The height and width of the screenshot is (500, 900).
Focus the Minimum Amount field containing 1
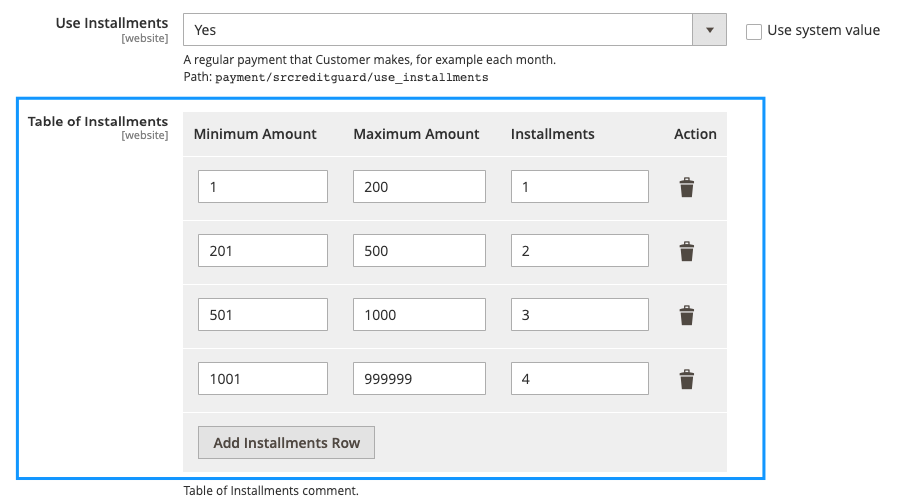pyautogui.click(x=263, y=187)
